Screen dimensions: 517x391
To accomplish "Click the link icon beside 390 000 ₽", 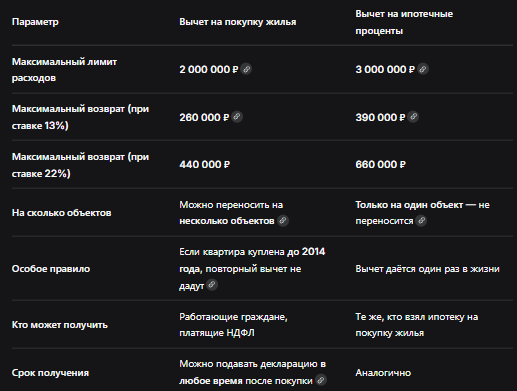I will coord(413,117).
